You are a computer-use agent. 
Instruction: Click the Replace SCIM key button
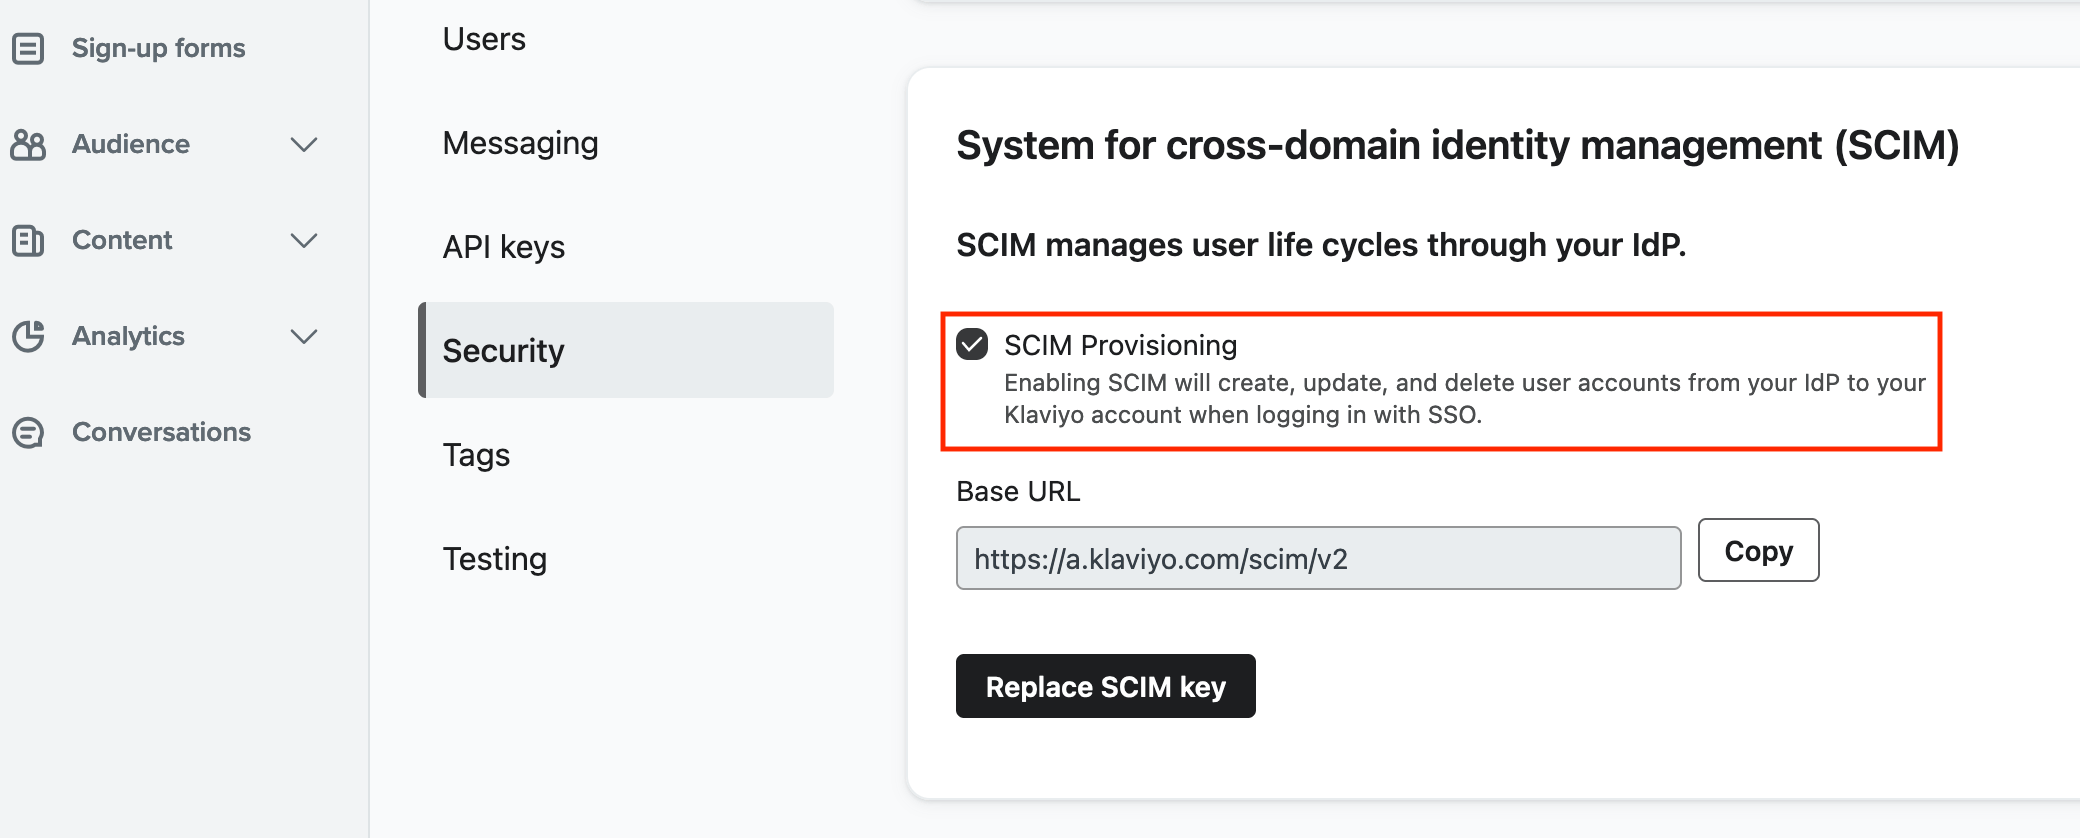click(1106, 686)
